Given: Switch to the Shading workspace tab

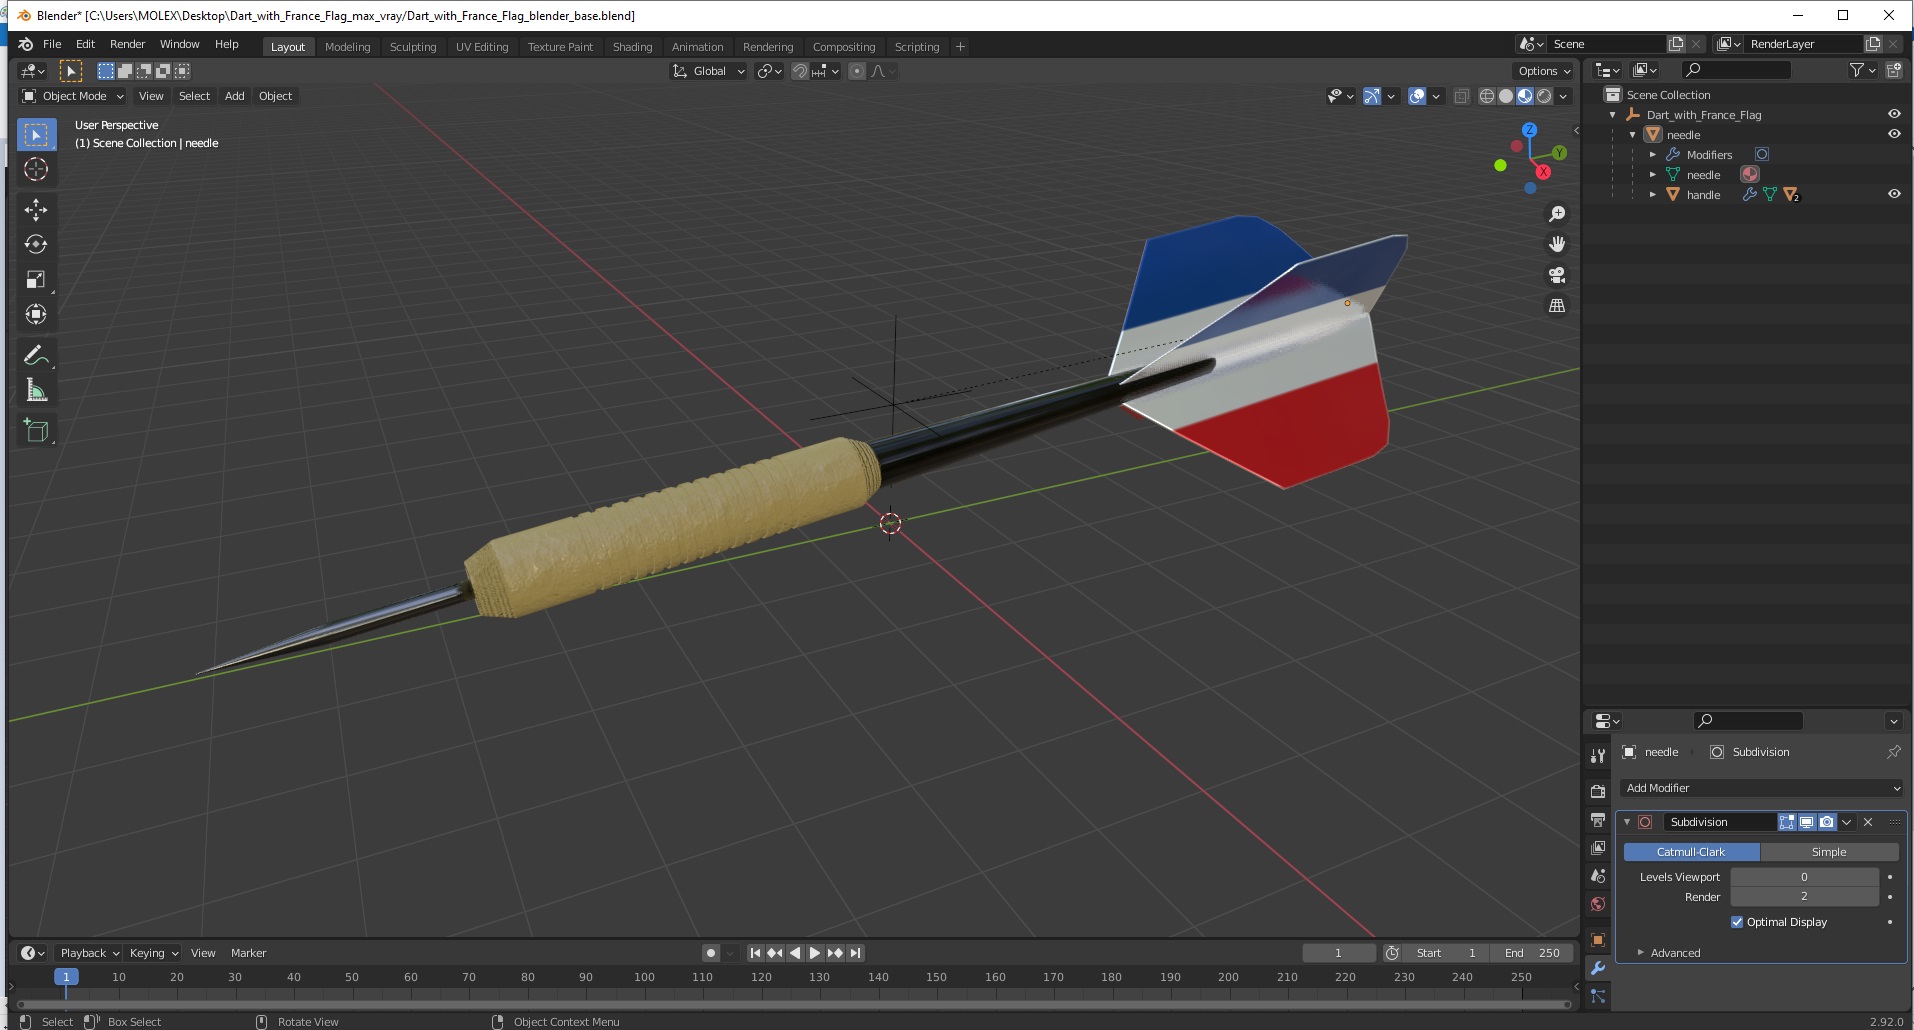Looking at the screenshot, I should click(x=632, y=47).
